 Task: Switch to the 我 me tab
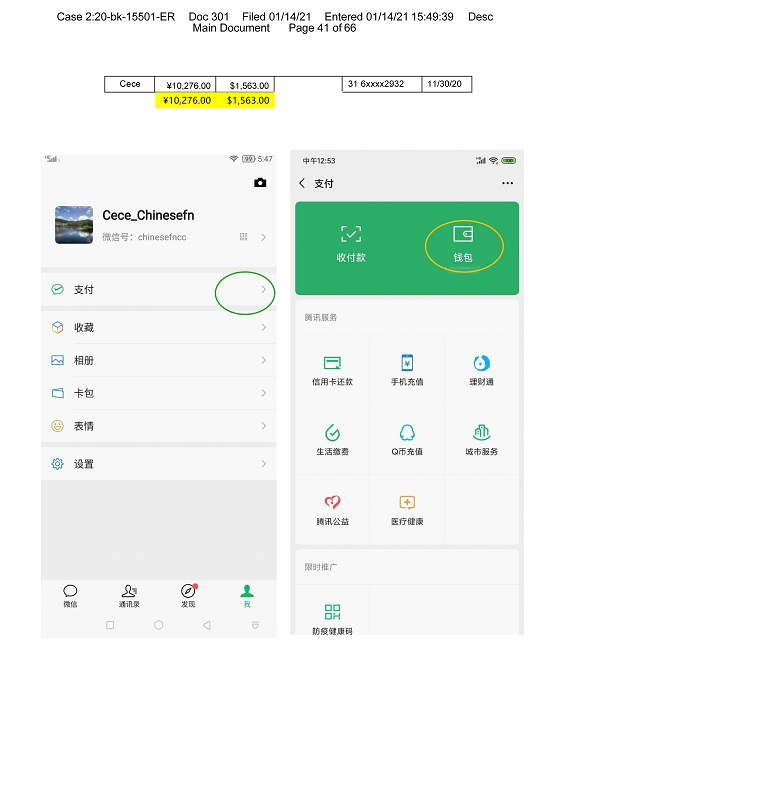247,596
